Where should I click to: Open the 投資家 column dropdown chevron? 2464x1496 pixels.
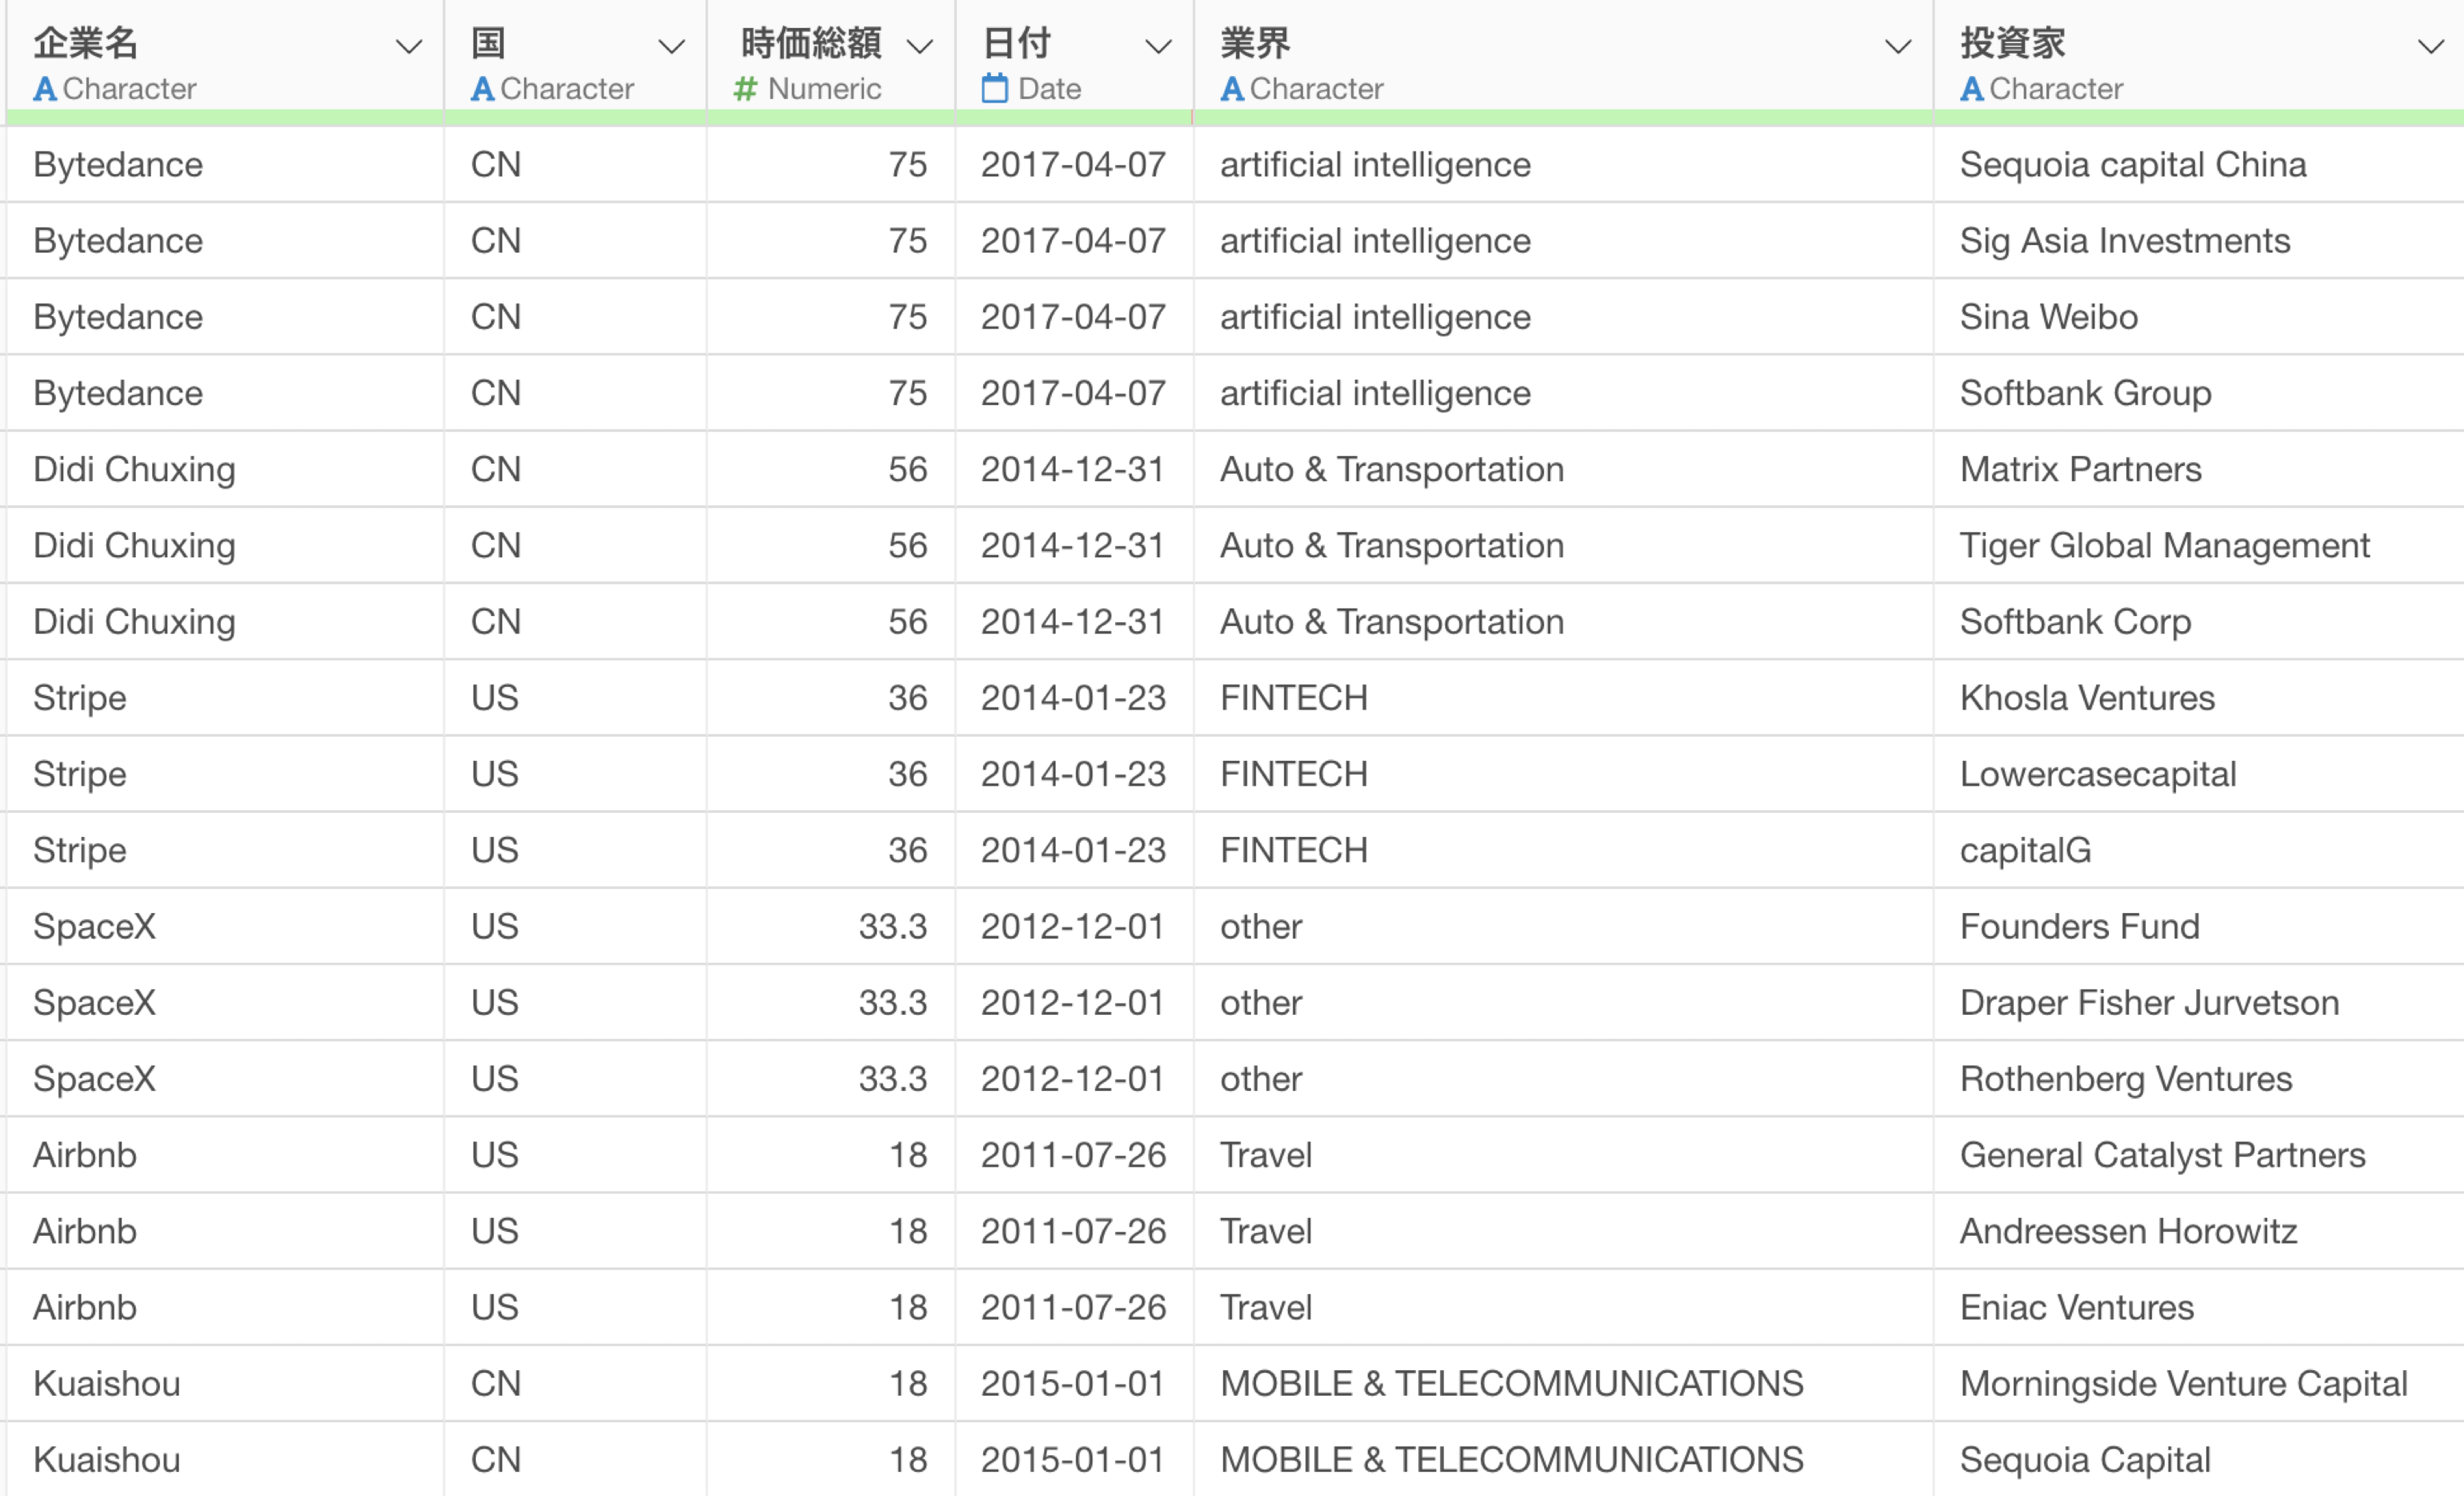(2430, 46)
